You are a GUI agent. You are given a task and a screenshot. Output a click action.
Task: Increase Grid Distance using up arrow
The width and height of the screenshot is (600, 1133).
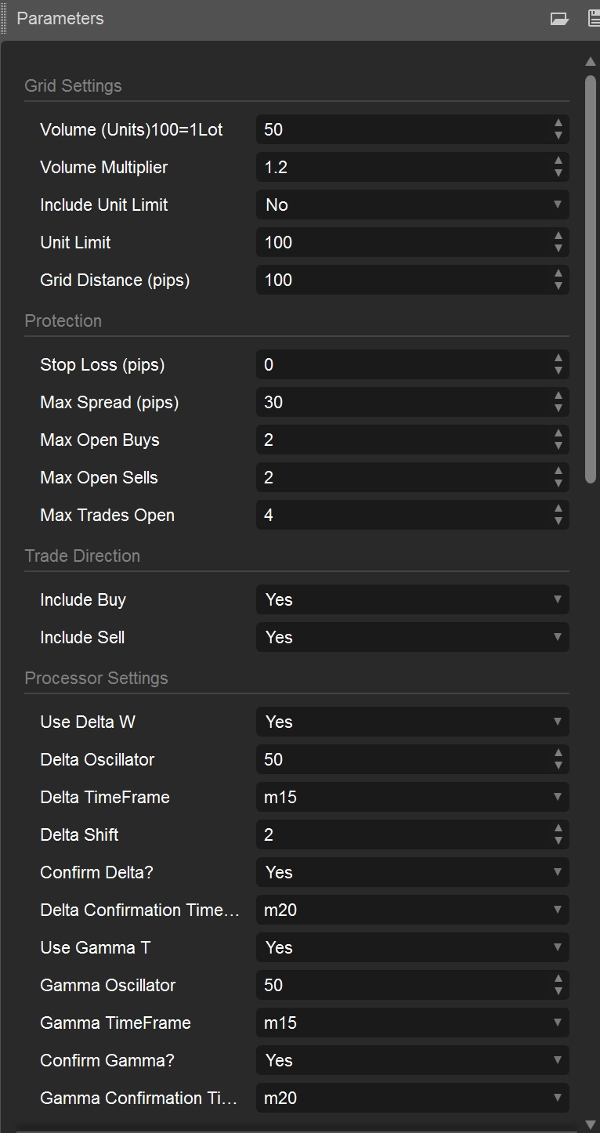point(558,274)
